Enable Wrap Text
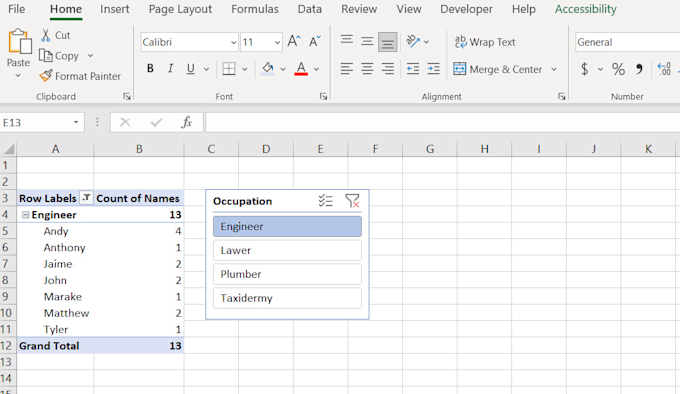Image resolution: width=680 pixels, height=394 pixels. [485, 42]
